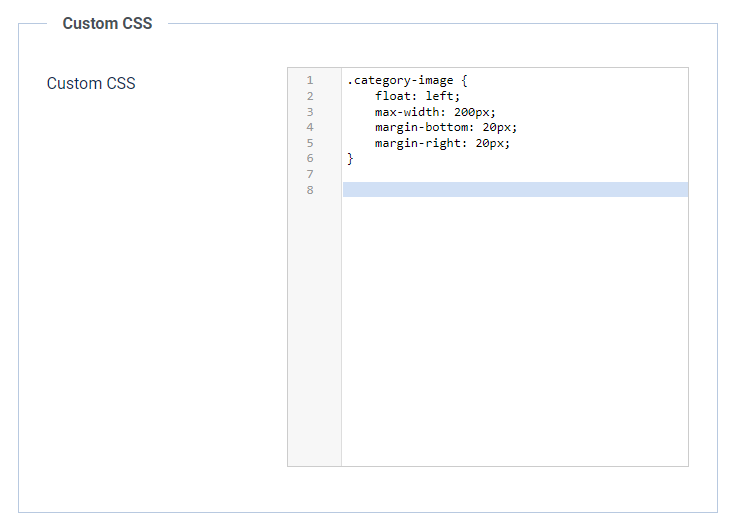740x532 pixels.
Task: Click the highlighted active line 8
Action: coord(515,190)
